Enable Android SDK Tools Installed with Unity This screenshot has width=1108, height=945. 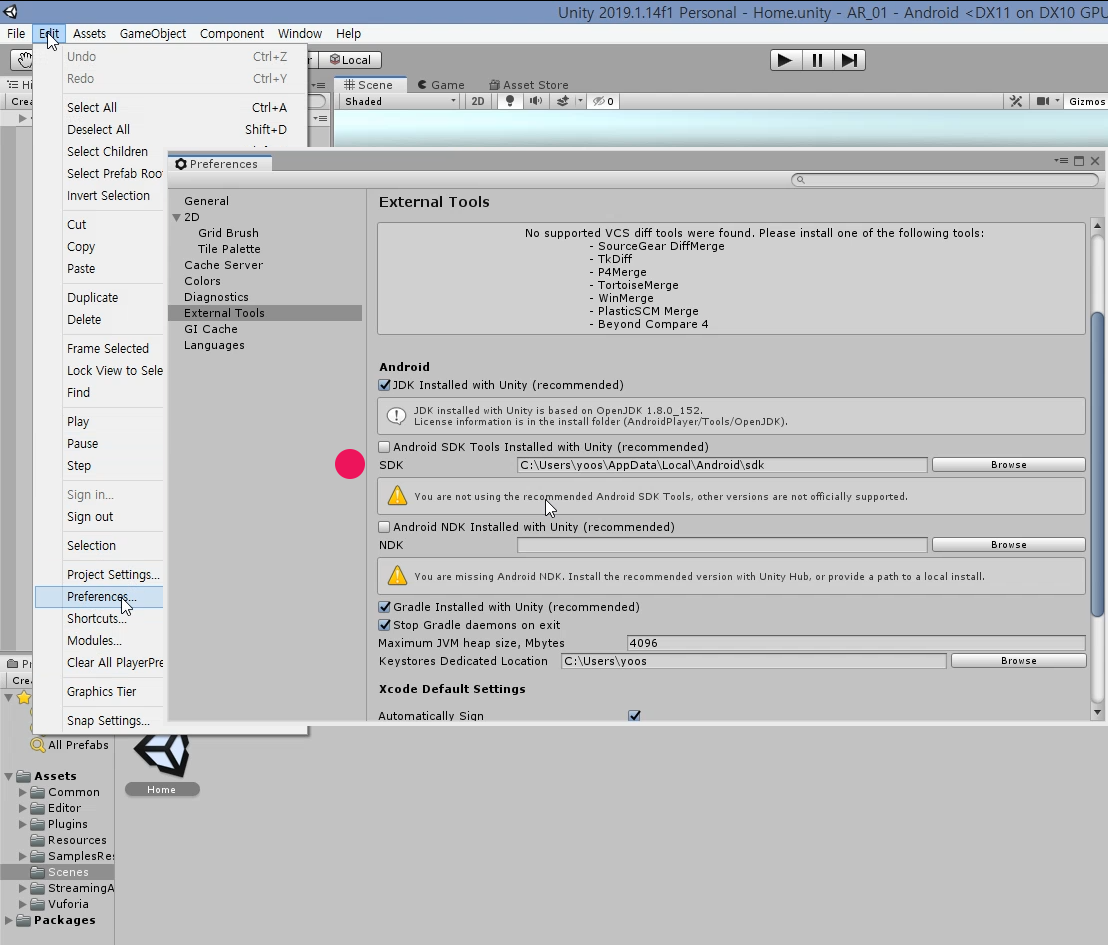384,447
